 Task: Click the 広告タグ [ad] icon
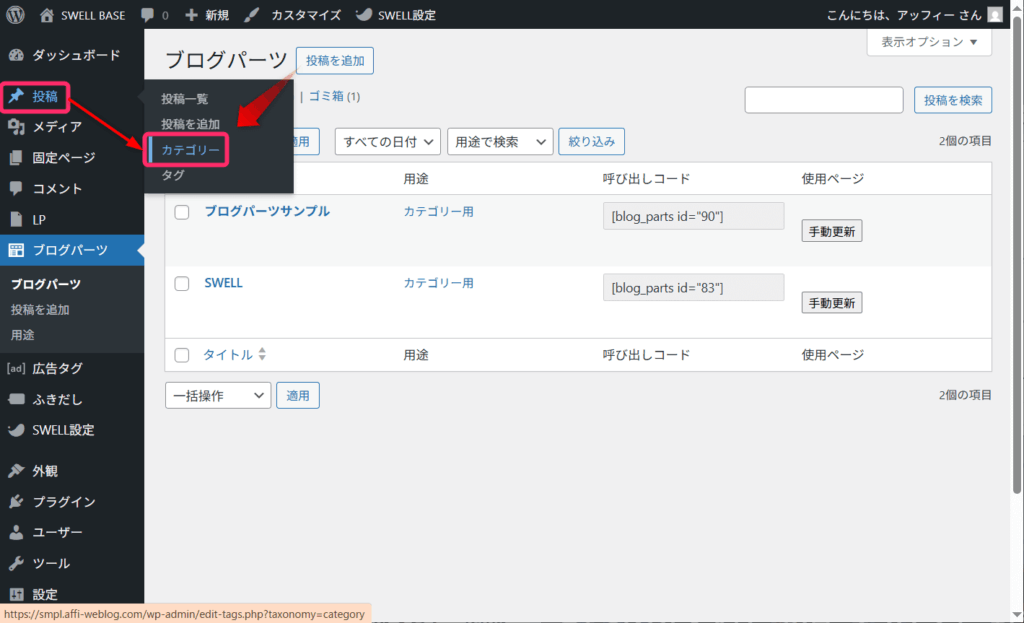tap(16, 368)
